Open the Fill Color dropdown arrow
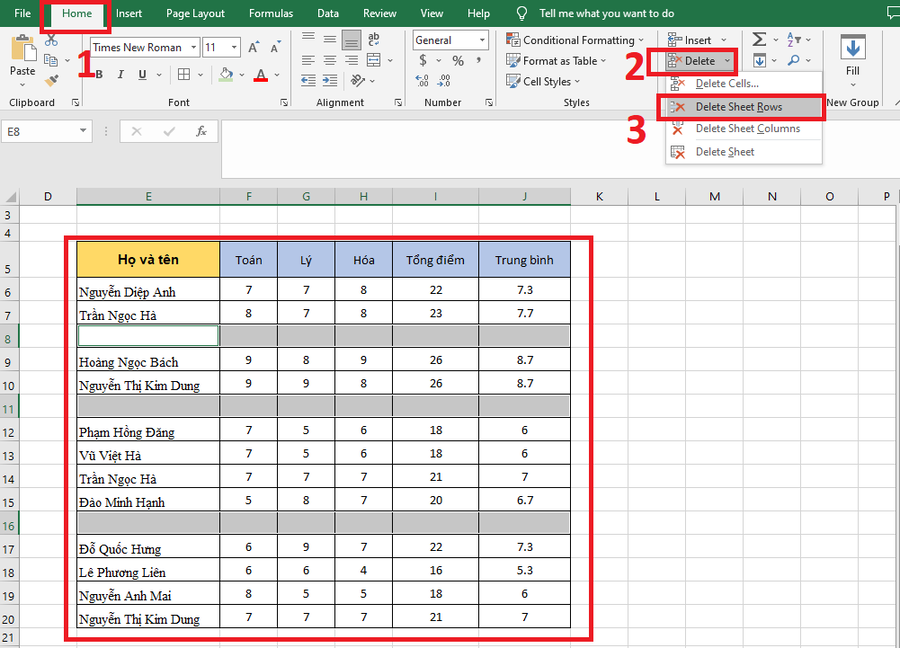 click(242, 75)
